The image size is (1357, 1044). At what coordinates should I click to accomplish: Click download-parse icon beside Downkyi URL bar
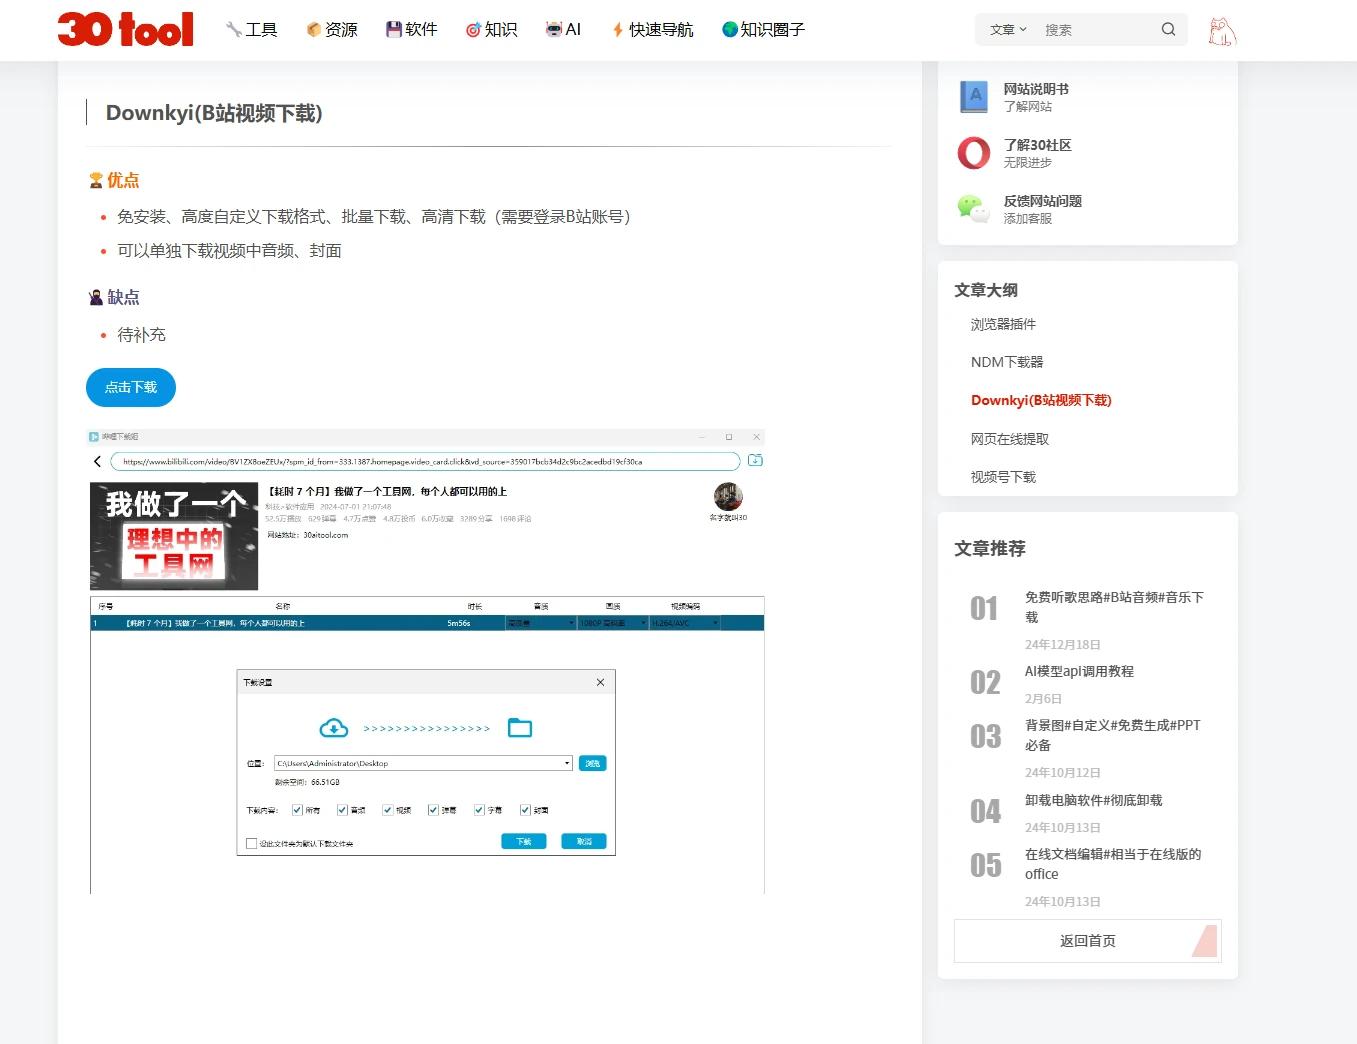[x=755, y=460]
